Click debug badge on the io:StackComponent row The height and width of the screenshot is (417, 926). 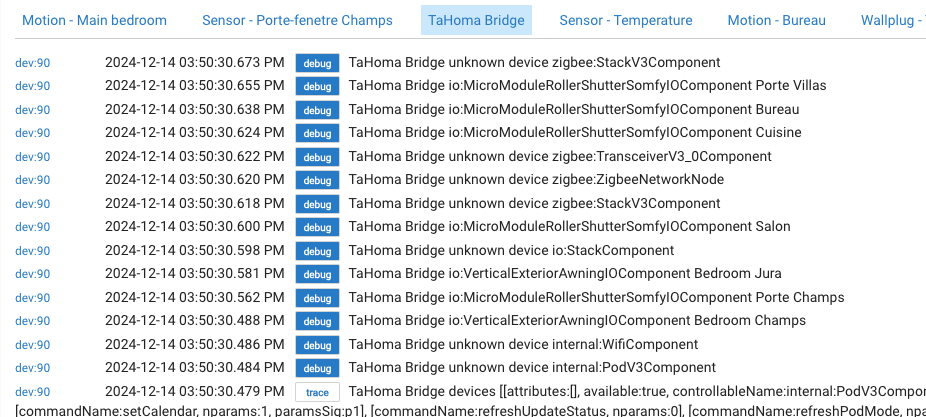317,251
